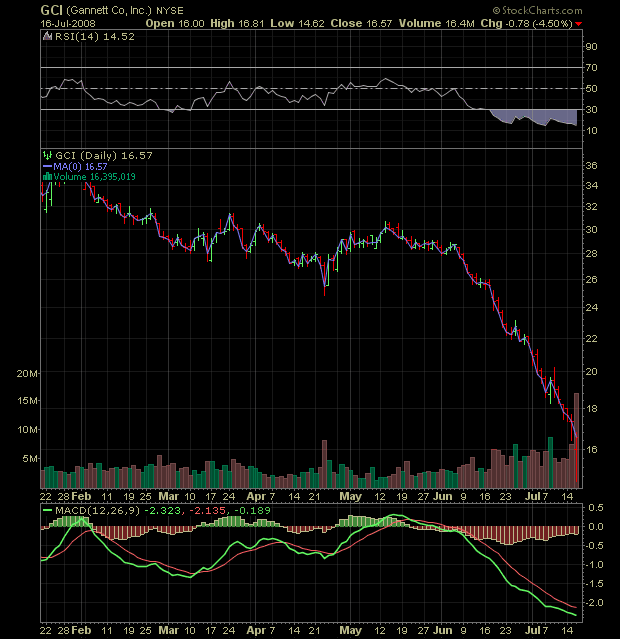Click the 16 price axis label
Screen dimensions: 620x639
[591, 449]
